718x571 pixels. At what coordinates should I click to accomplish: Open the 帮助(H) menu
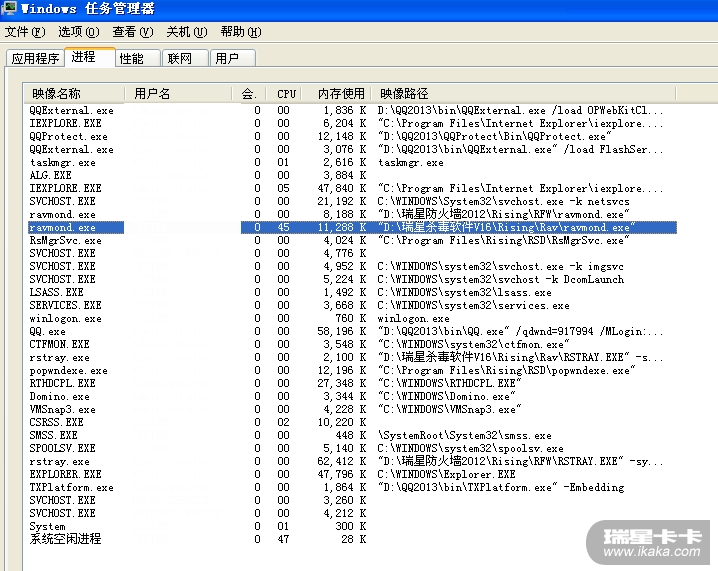pos(240,32)
